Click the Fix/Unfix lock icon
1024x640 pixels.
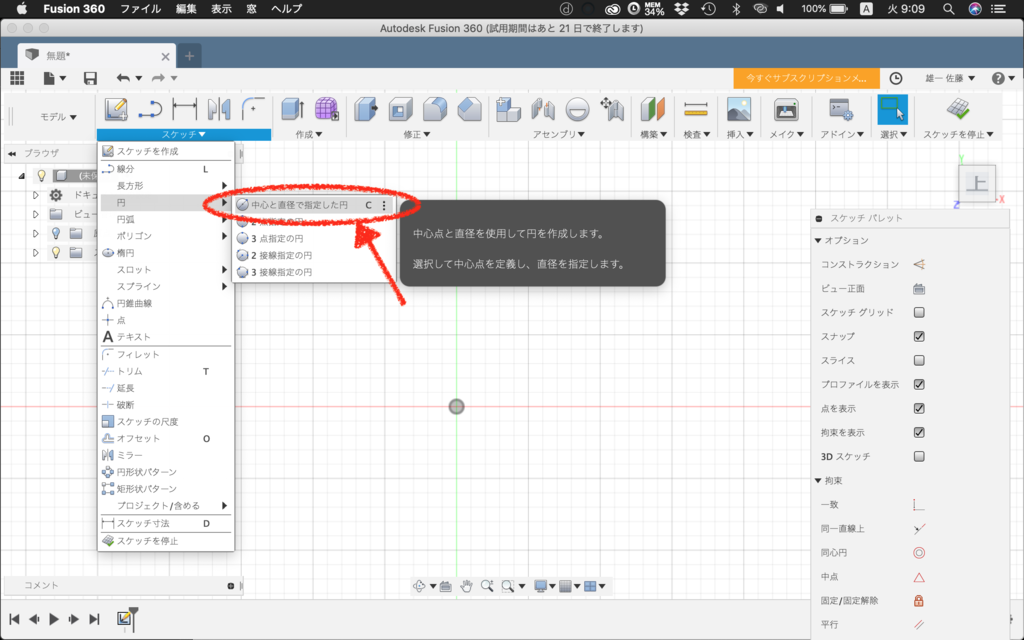(919, 601)
